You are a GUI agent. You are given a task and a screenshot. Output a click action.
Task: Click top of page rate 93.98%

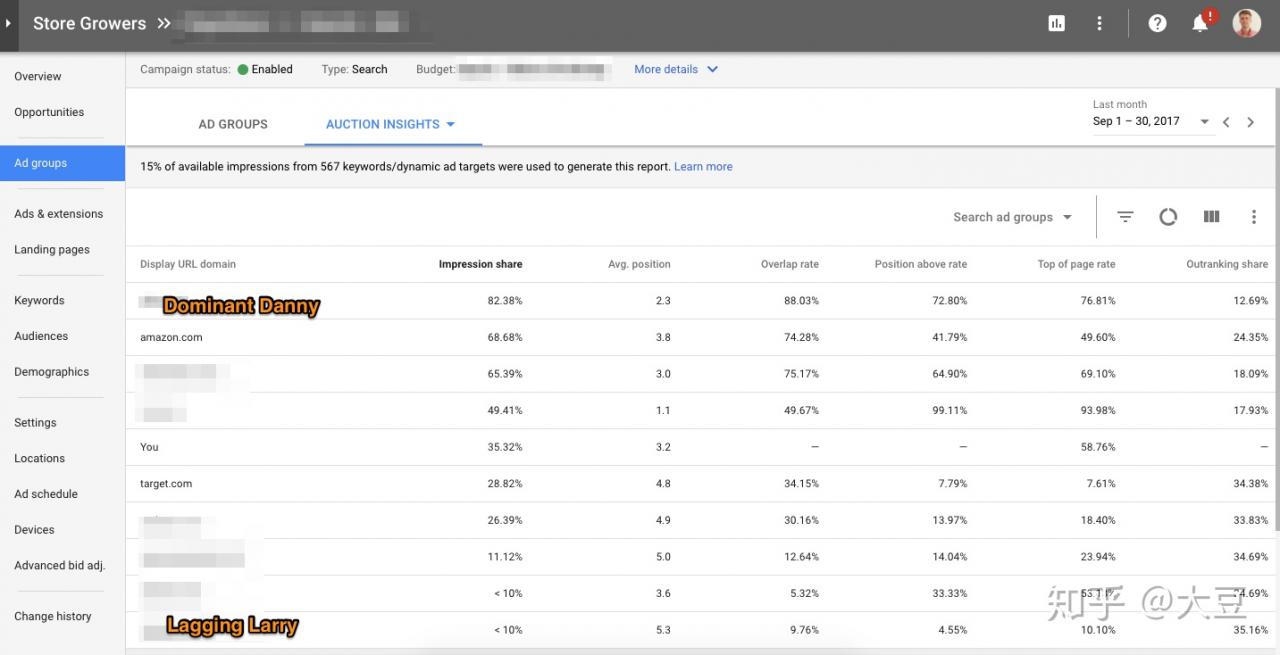click(x=1097, y=410)
